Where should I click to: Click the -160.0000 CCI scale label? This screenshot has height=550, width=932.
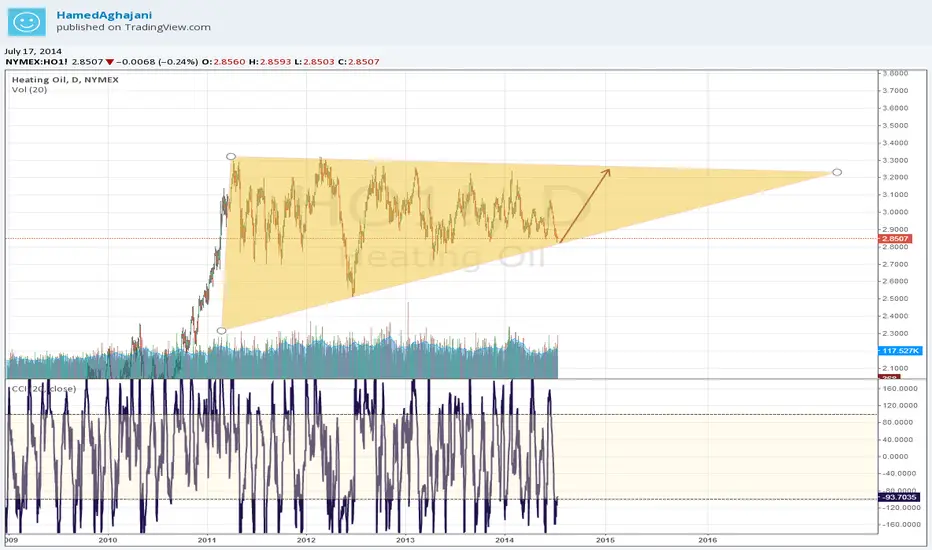900,524
